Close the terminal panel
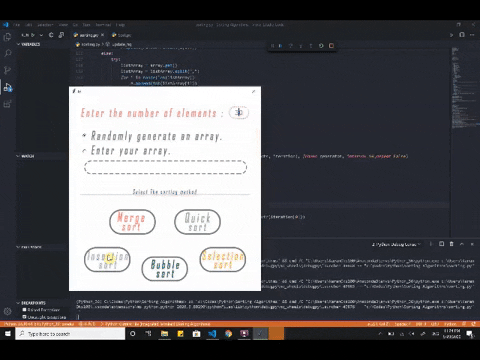 pyautogui.click(x=472, y=244)
